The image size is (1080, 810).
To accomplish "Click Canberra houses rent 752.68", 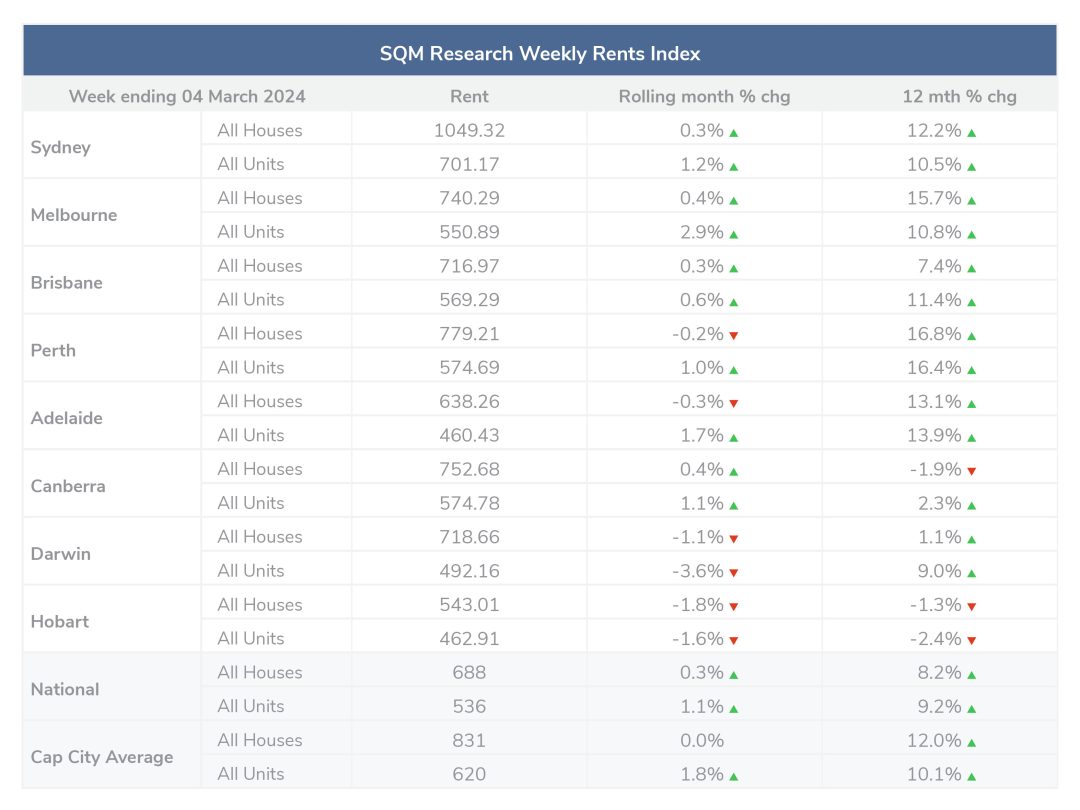I will click(x=469, y=469).
